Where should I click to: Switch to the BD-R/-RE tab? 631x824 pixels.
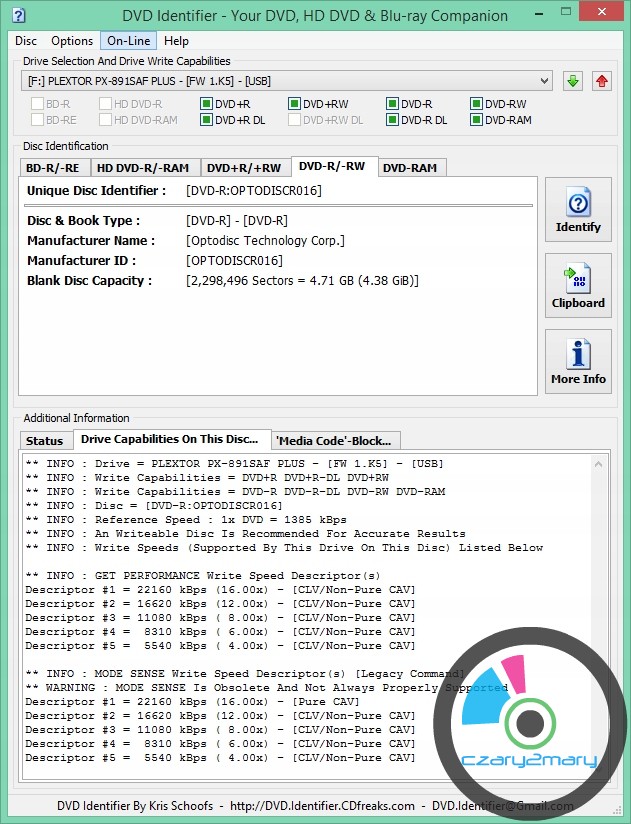click(55, 168)
